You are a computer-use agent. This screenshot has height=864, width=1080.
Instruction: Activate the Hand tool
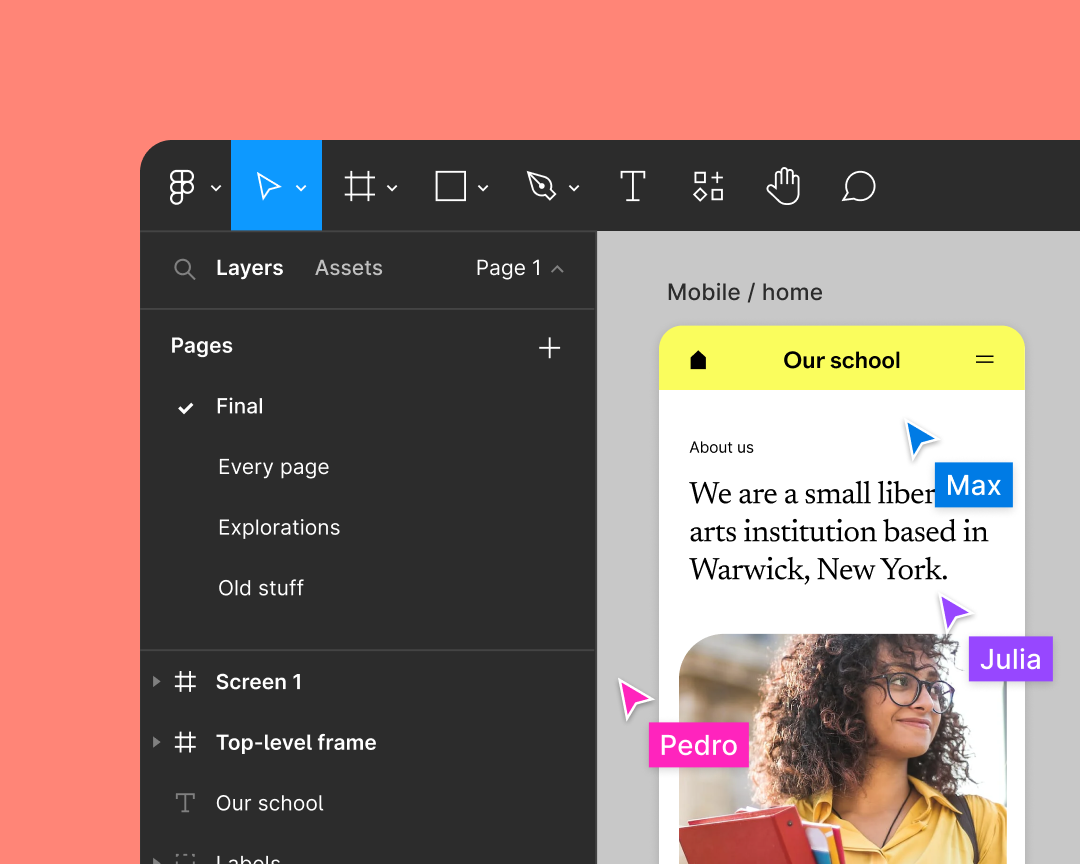pos(783,185)
